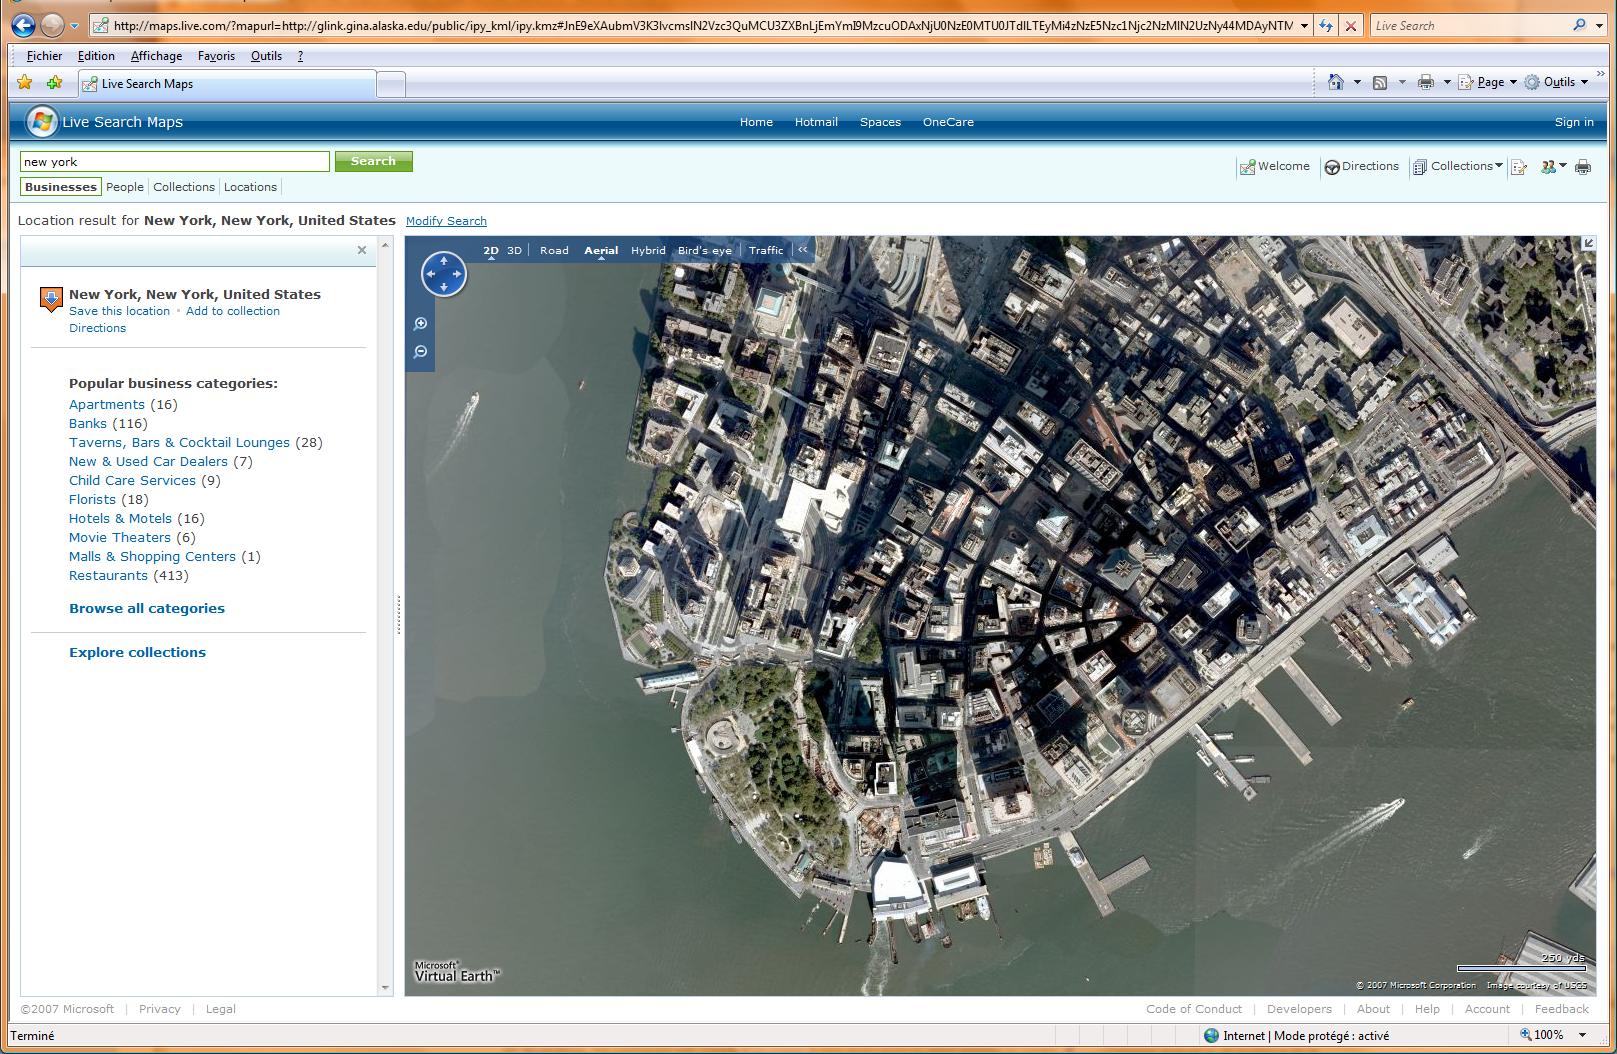Switch map to Bird's eye view

click(x=705, y=251)
